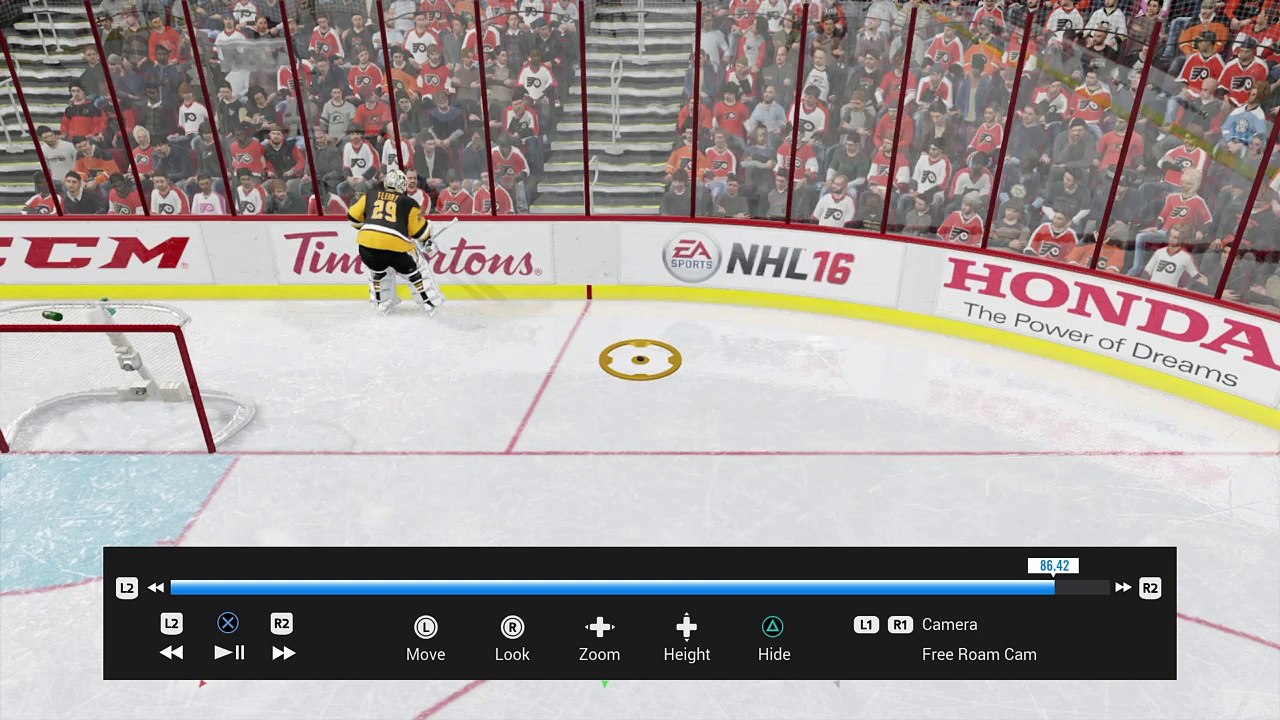
Task: Click the Move label
Action: click(x=425, y=654)
